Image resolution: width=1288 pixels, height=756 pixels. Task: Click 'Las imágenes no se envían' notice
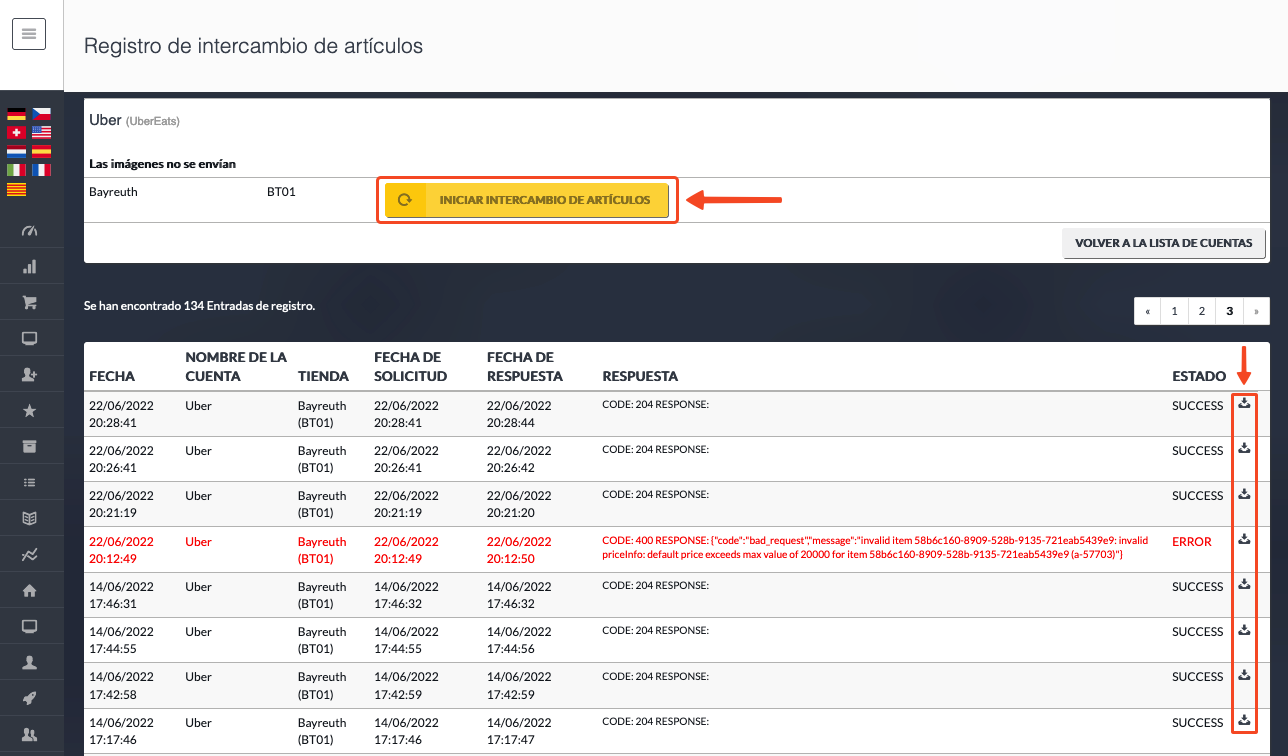click(x=163, y=163)
